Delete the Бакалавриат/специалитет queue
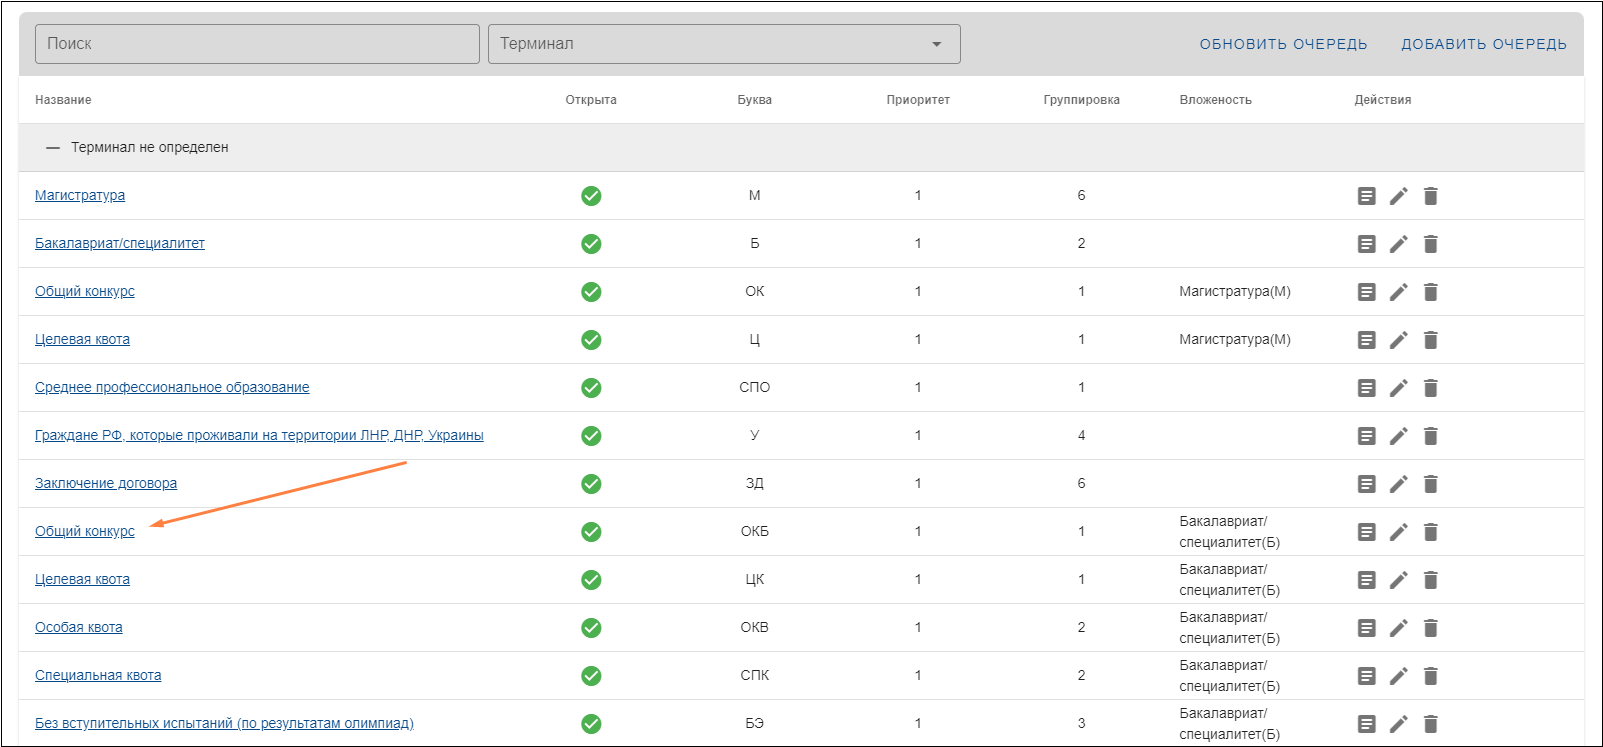The image size is (1603, 747). tap(1430, 244)
